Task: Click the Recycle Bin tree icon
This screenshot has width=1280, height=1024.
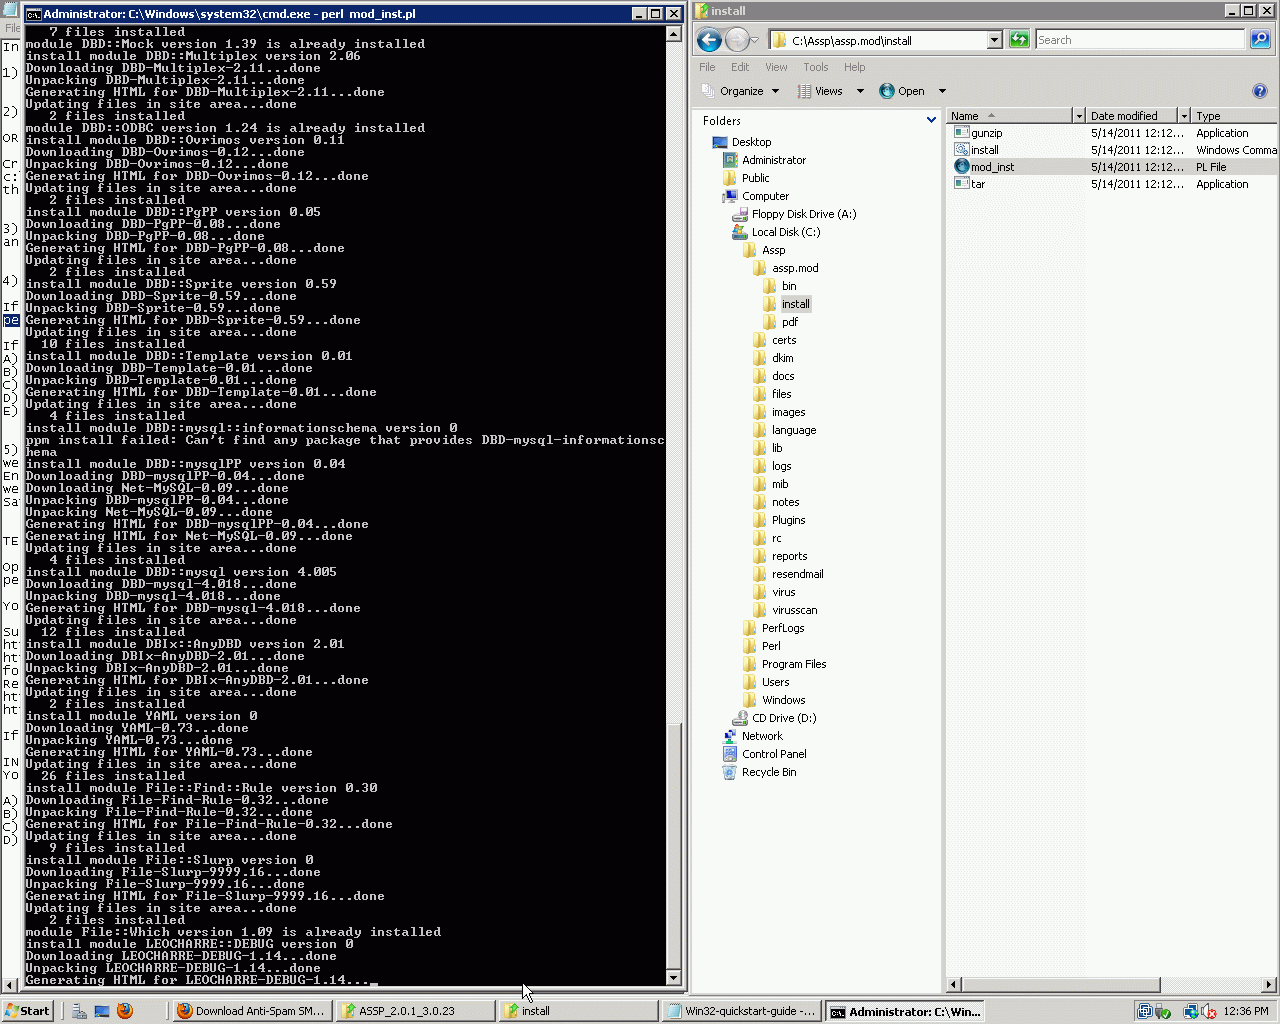Action: tap(730, 772)
